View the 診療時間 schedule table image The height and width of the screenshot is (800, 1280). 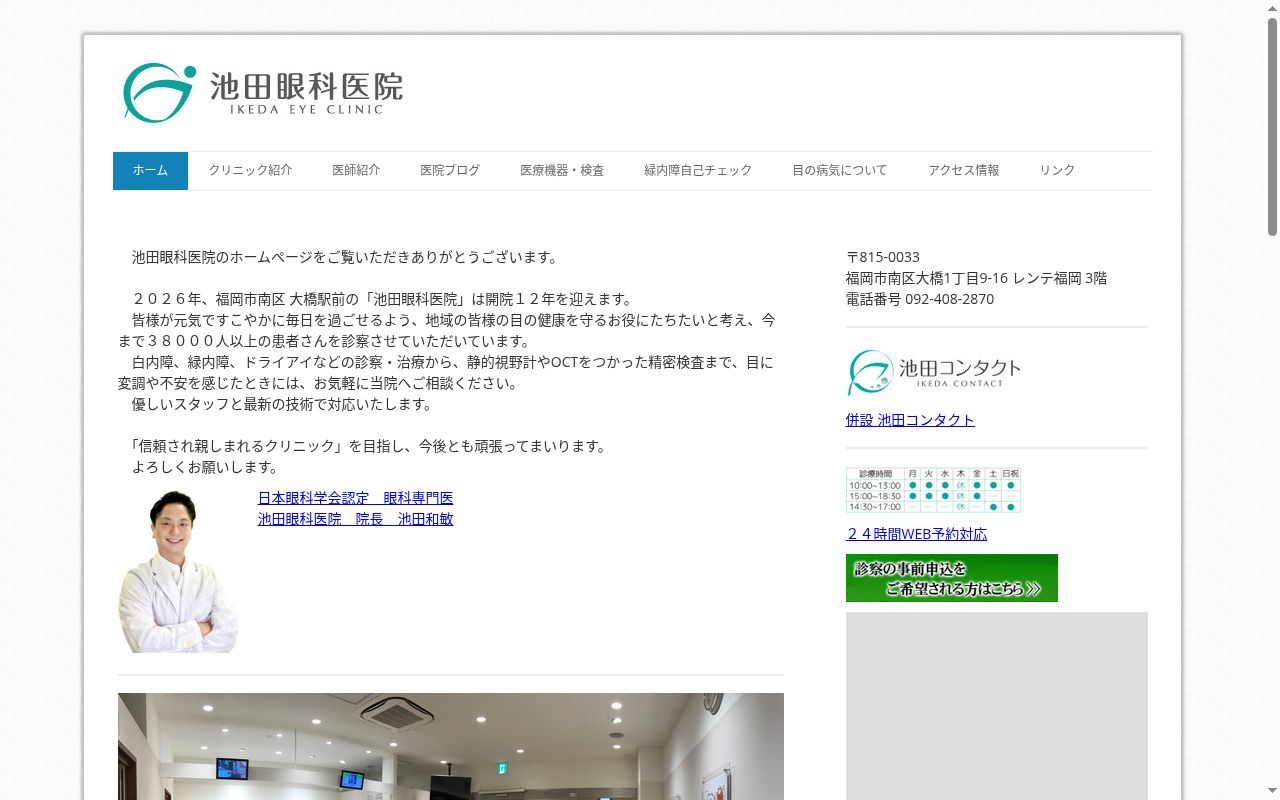[934, 490]
